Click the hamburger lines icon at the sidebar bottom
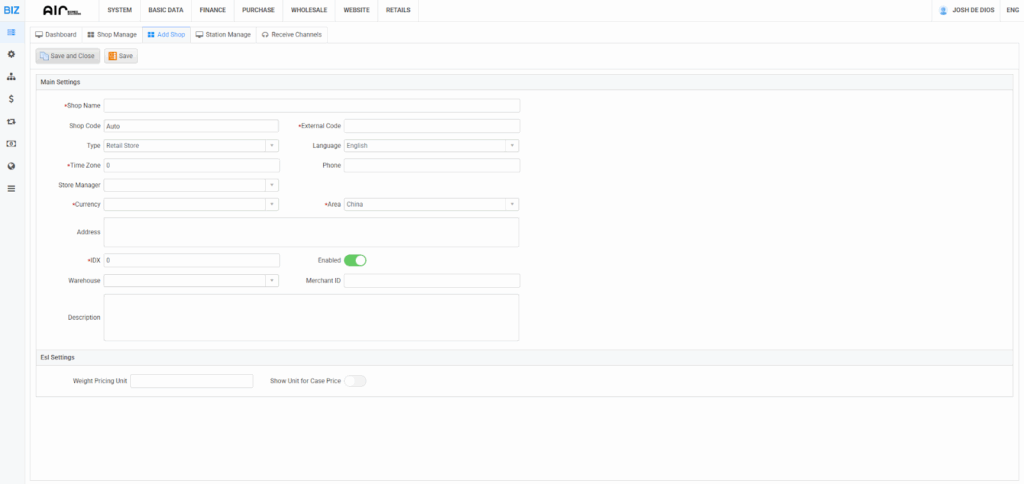This screenshot has width=1024, height=484. tap(11, 188)
